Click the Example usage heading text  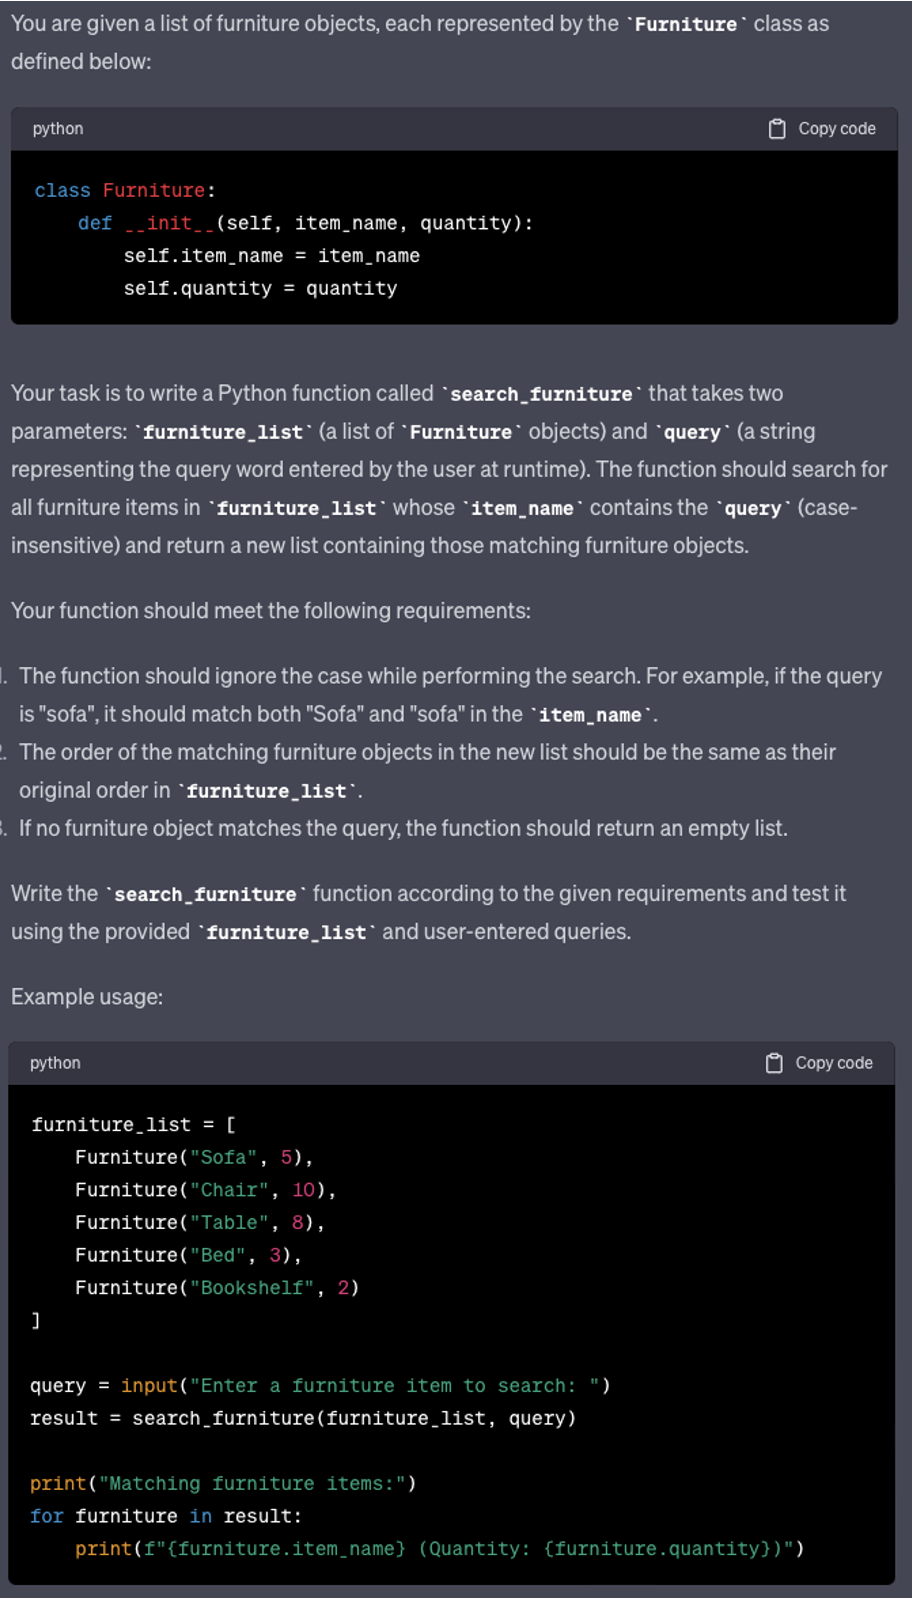[87, 997]
